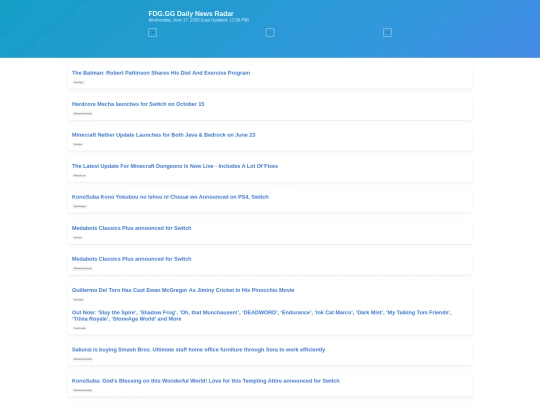The width and height of the screenshot is (540, 405).
Task: Click the source tag under Guillermo Del Toro headline
Action: (x=79, y=299)
